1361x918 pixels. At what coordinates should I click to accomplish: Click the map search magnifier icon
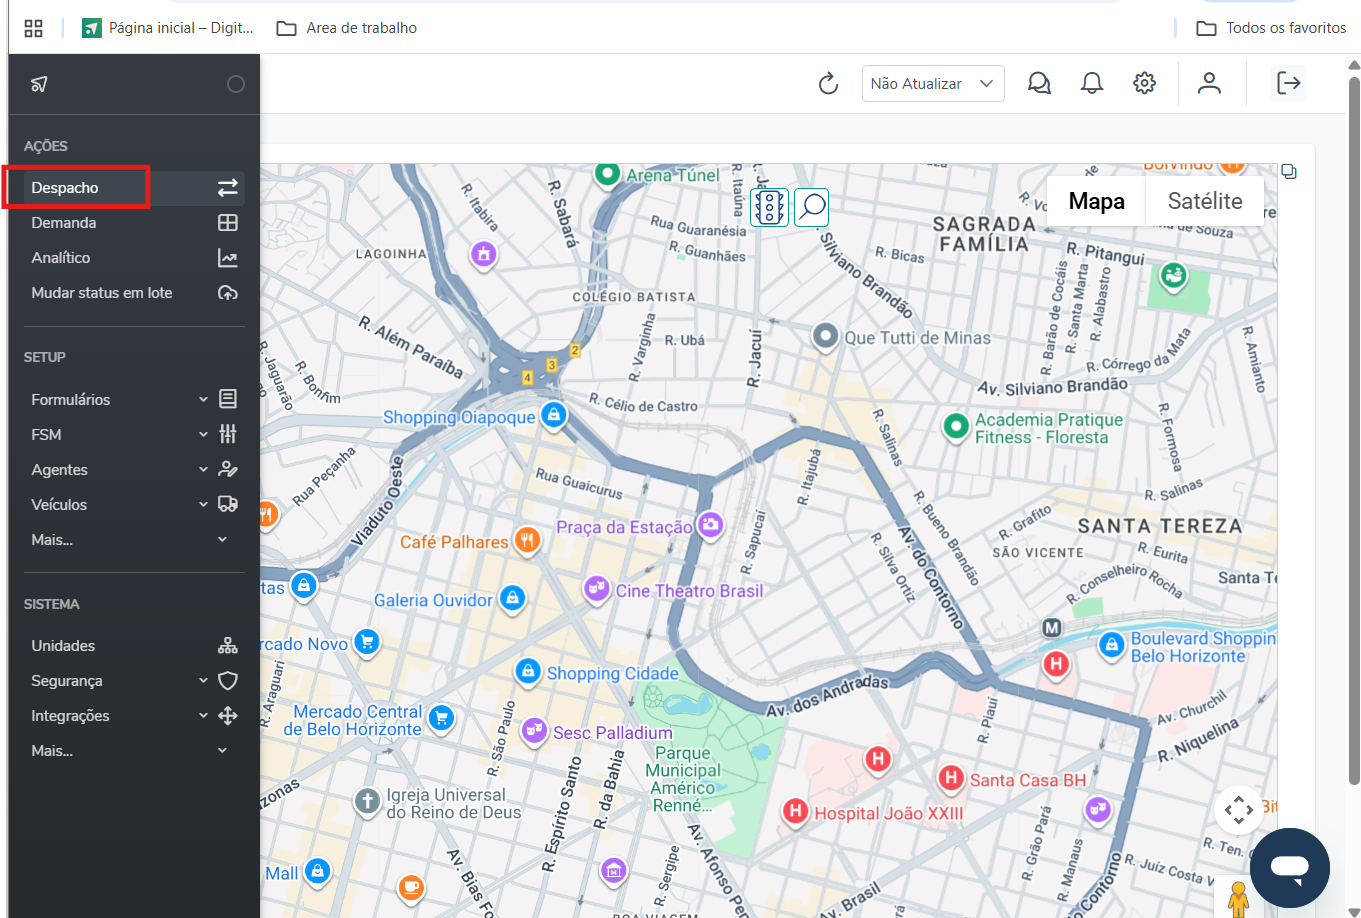(812, 207)
